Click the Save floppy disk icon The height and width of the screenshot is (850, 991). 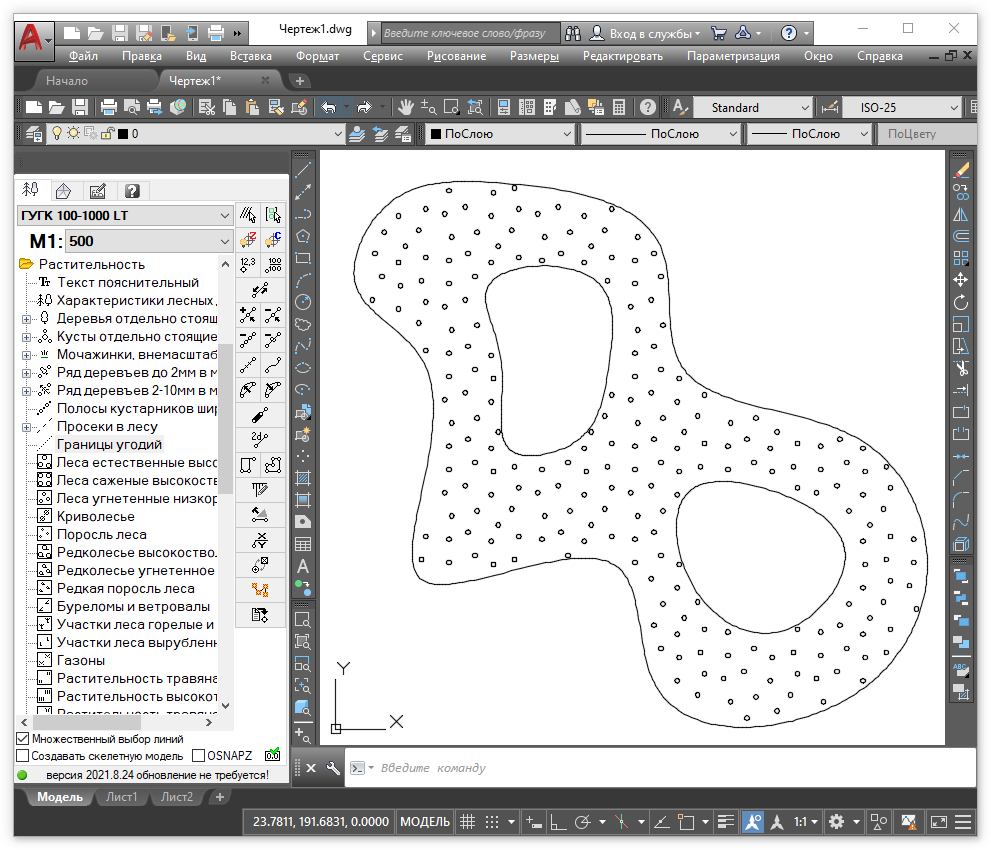[80, 107]
